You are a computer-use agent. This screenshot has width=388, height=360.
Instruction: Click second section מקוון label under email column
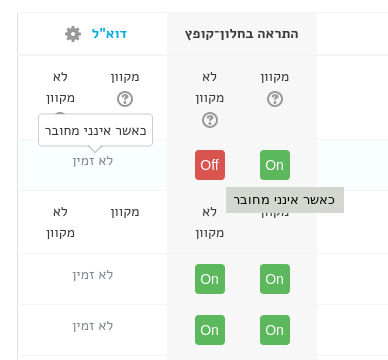pyautogui.click(x=125, y=212)
